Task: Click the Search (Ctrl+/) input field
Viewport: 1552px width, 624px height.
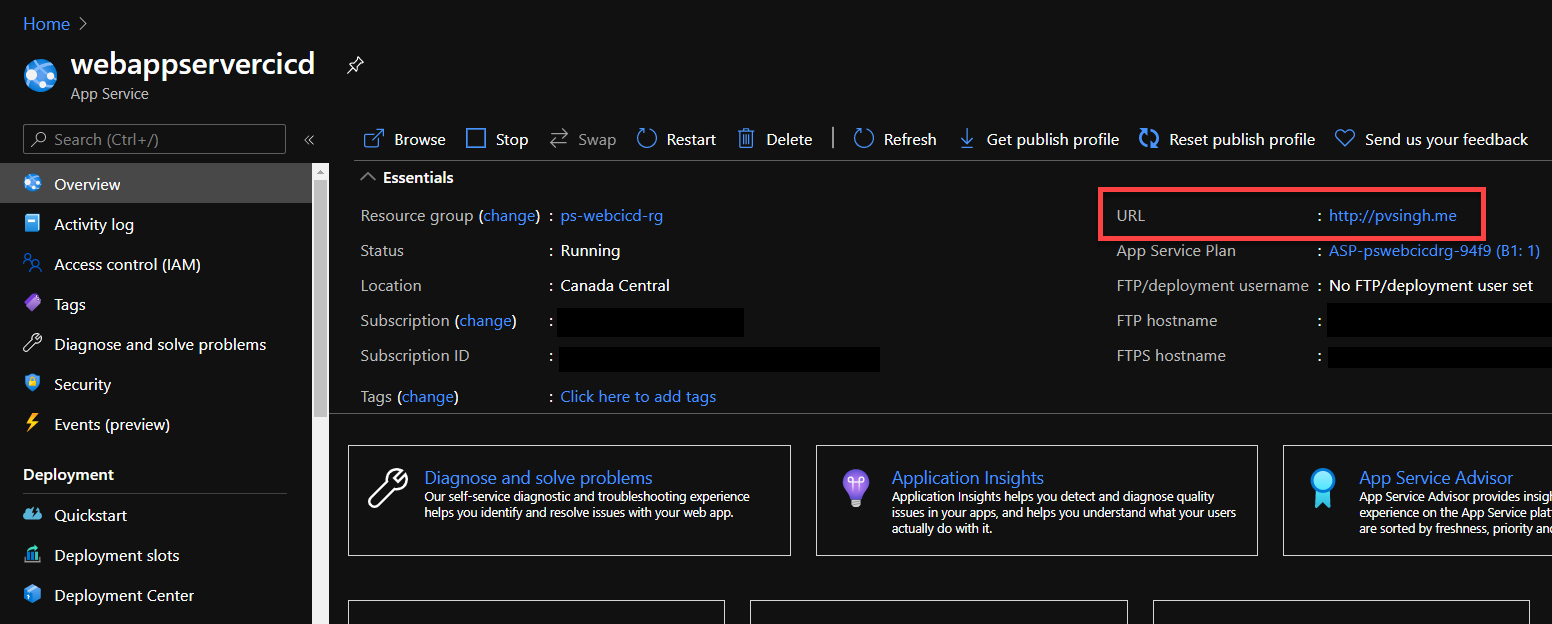Action: (153, 139)
